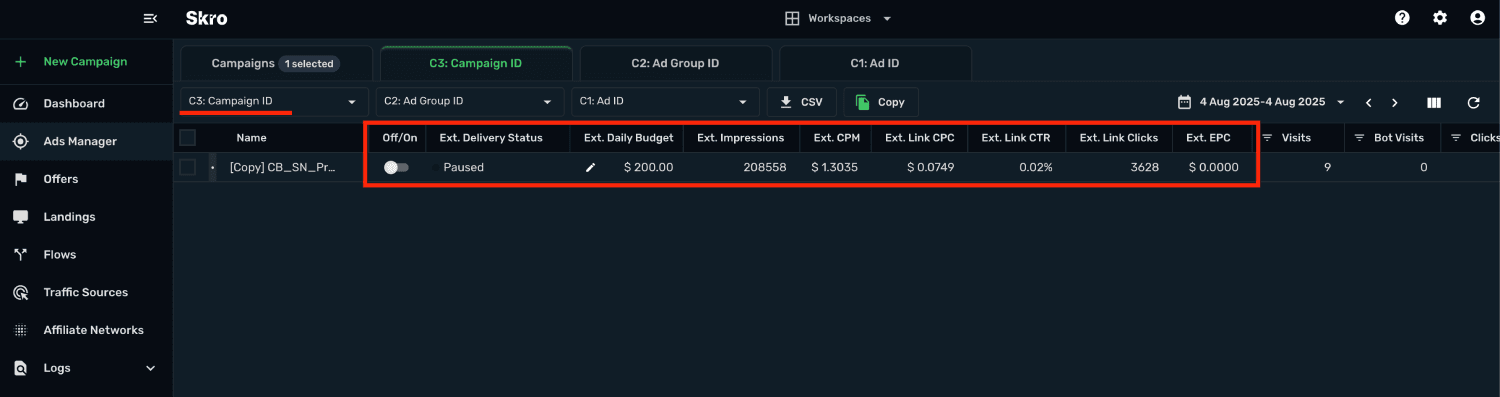Go to the next date range
This screenshot has width=1500, height=397.
click(x=1395, y=102)
